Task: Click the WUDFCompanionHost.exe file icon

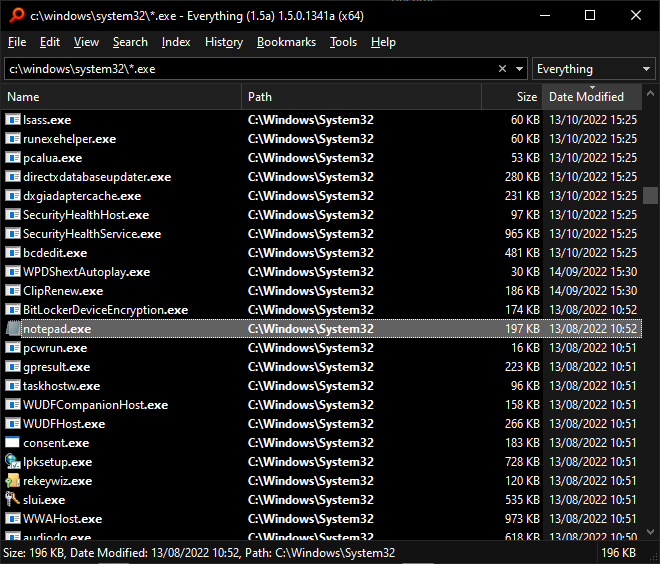Action: tap(13, 404)
